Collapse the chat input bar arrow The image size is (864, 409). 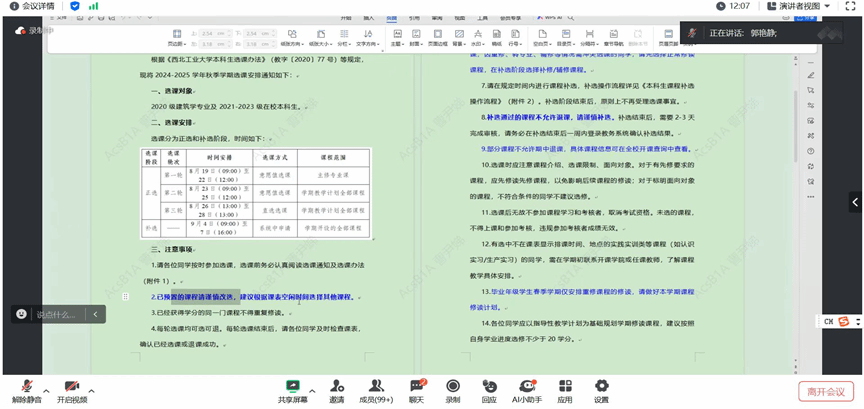click(95, 314)
